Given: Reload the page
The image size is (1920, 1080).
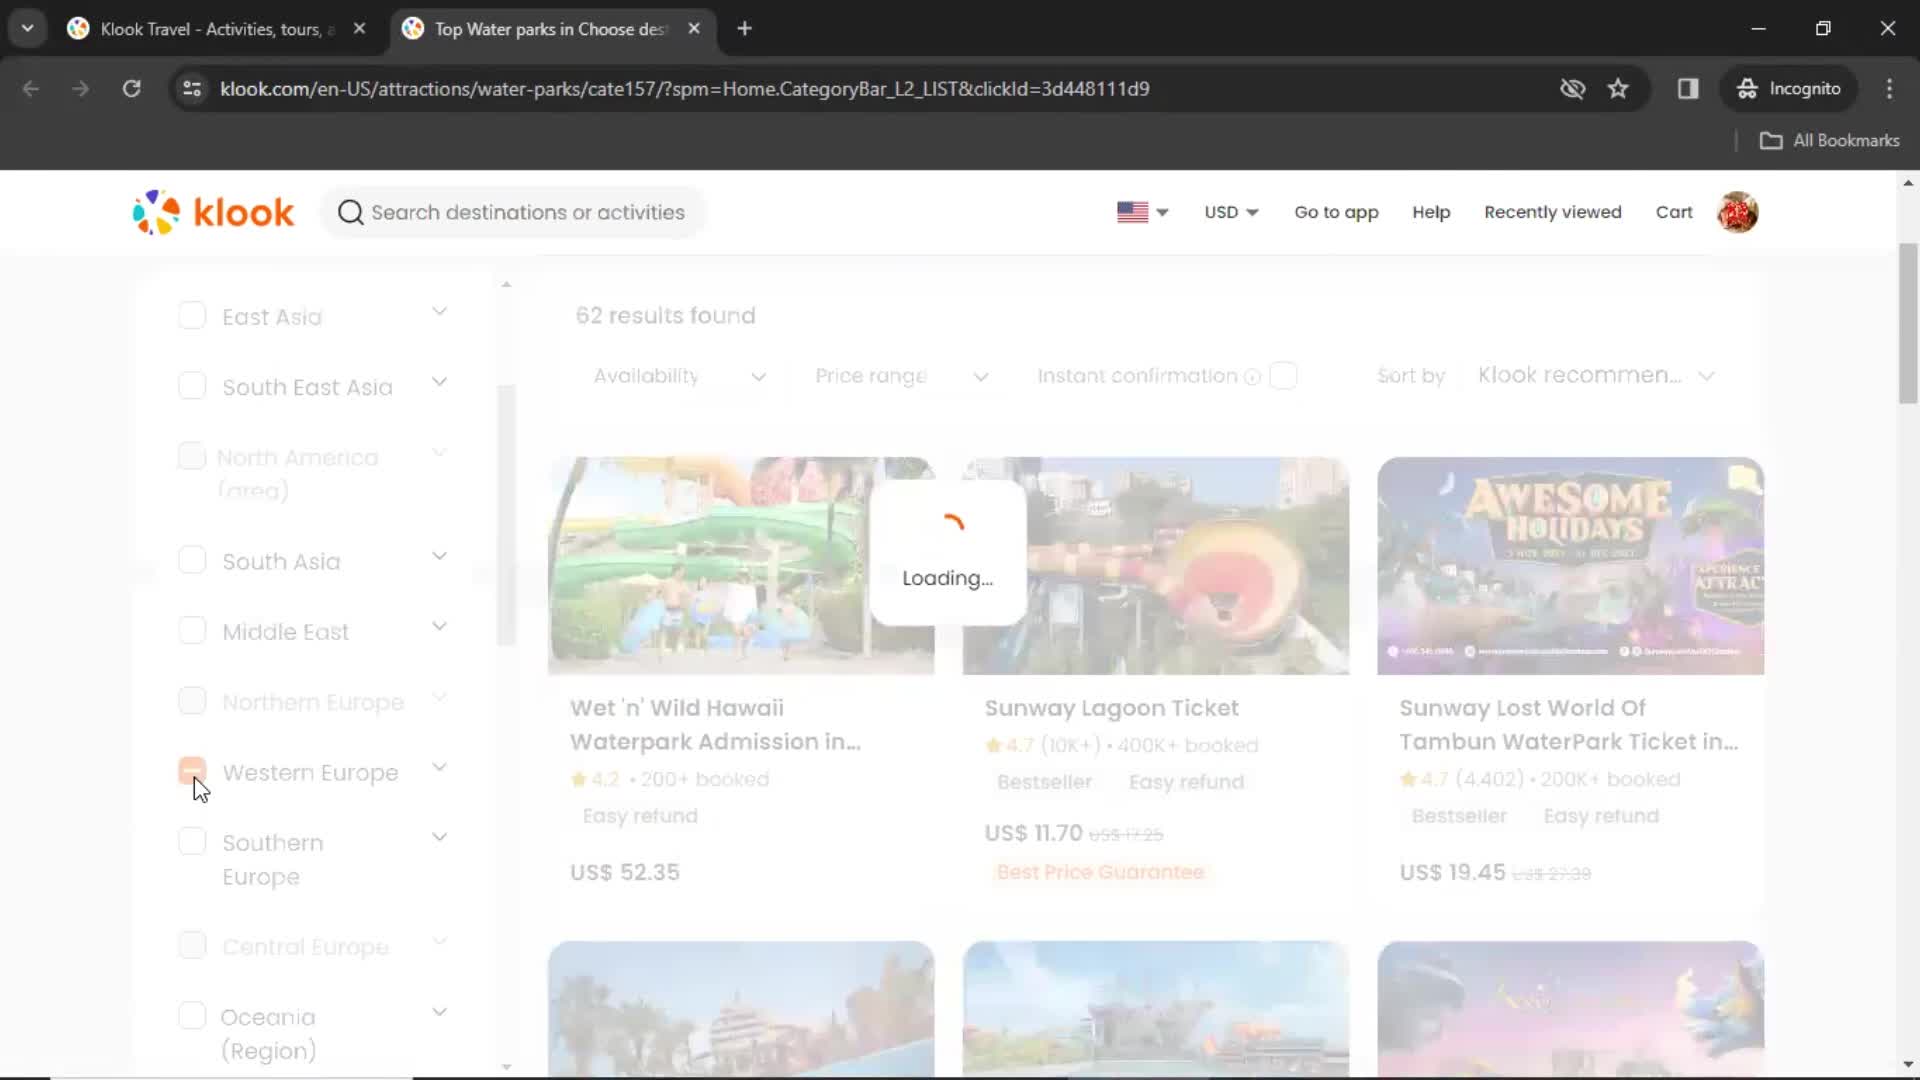Looking at the screenshot, I should click(131, 88).
